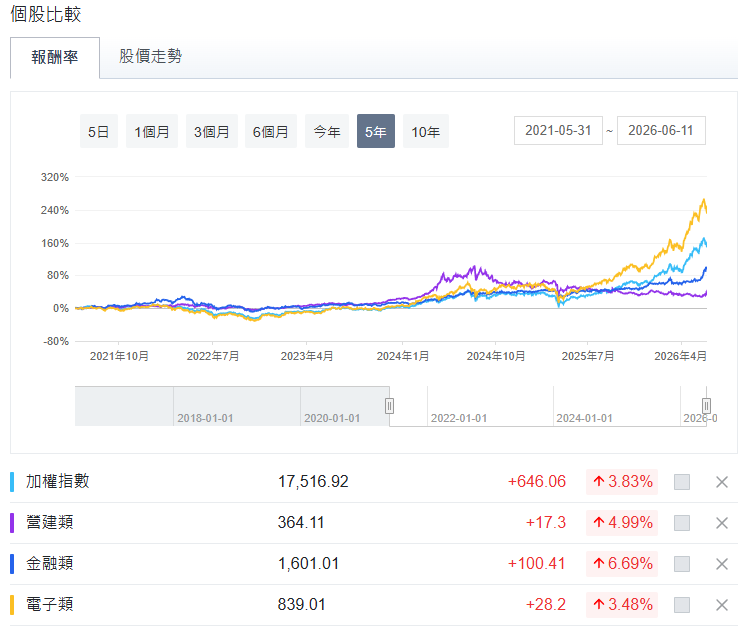Click the 320% y-axis label
The width and height of the screenshot is (745, 635).
click(55, 177)
